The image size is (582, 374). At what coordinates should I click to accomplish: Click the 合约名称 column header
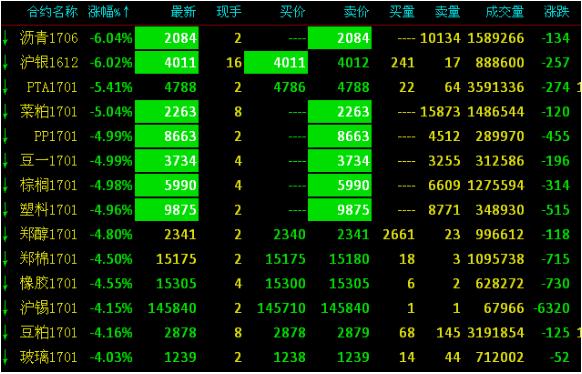click(x=53, y=12)
